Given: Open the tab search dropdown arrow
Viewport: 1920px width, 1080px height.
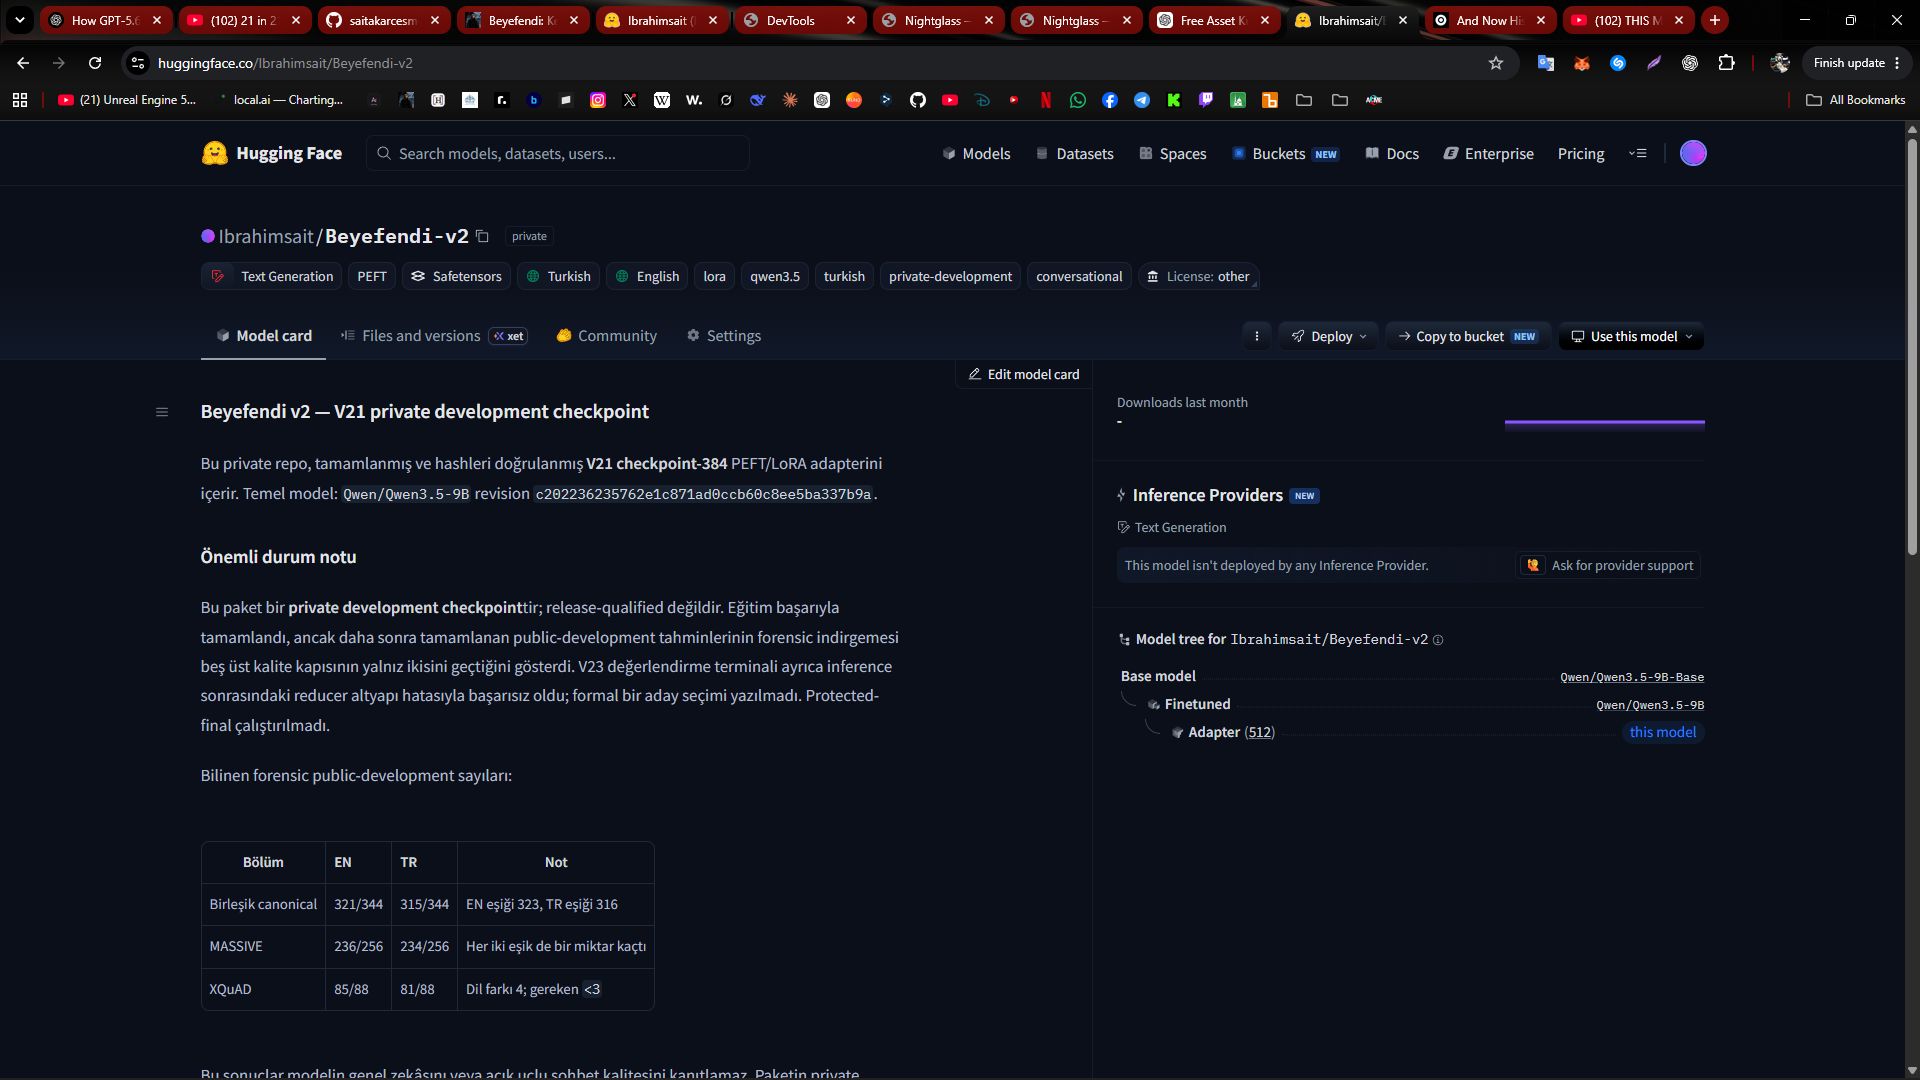Looking at the screenshot, I should tap(20, 20).
